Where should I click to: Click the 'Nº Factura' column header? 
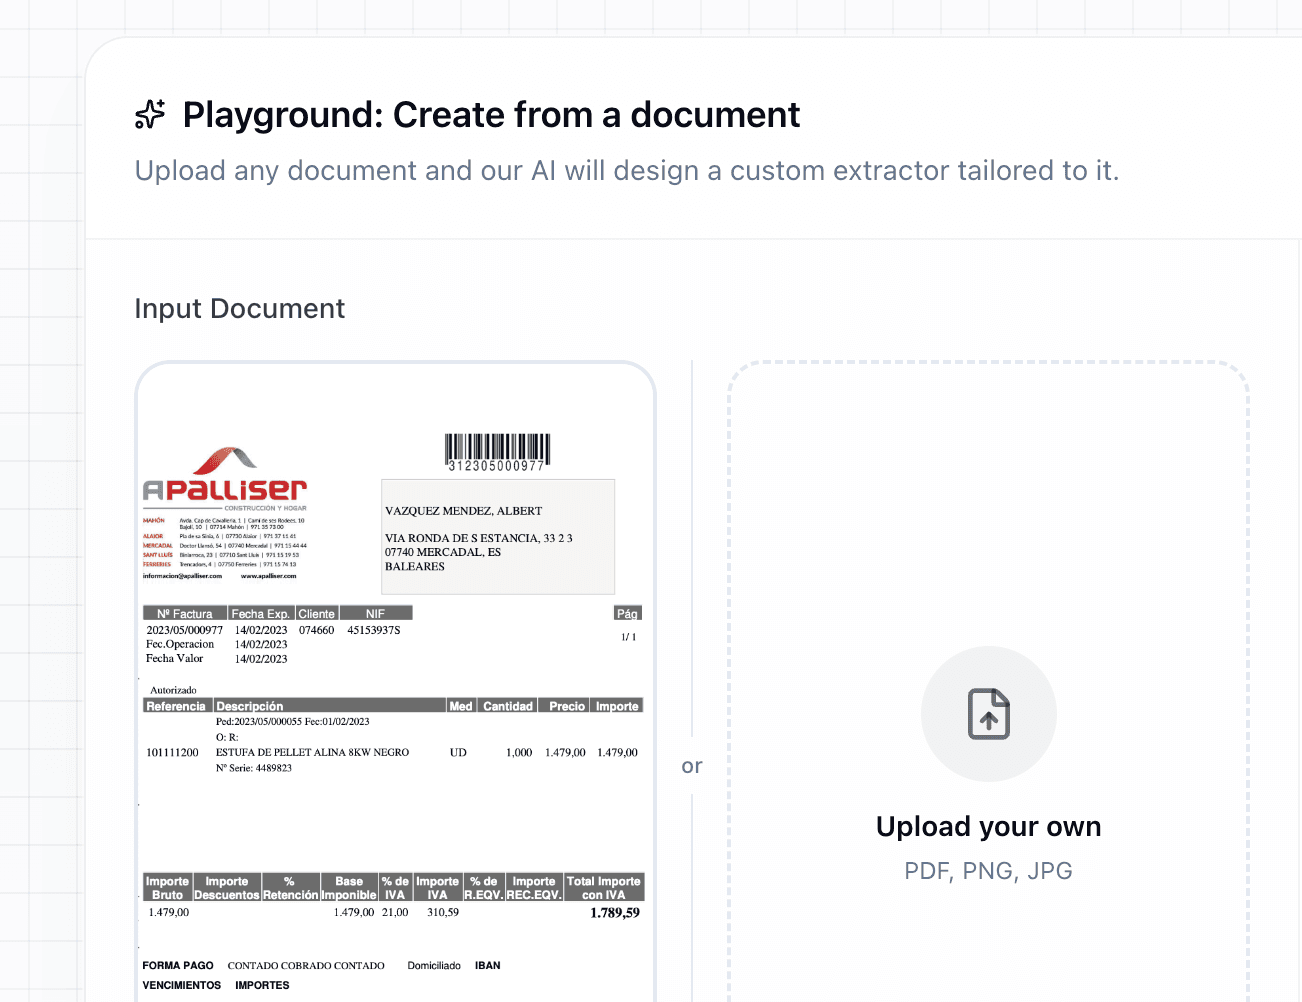pyautogui.click(x=185, y=614)
